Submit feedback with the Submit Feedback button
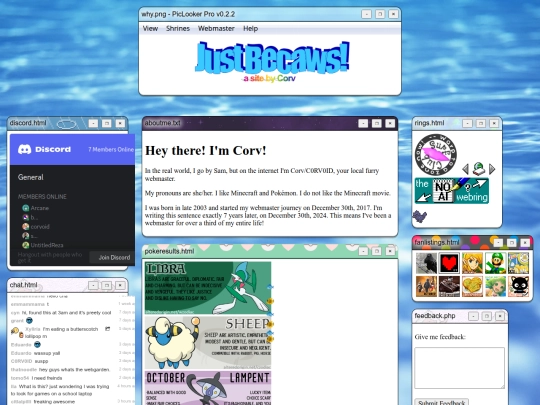The width and height of the screenshot is (540, 405). pos(442,402)
